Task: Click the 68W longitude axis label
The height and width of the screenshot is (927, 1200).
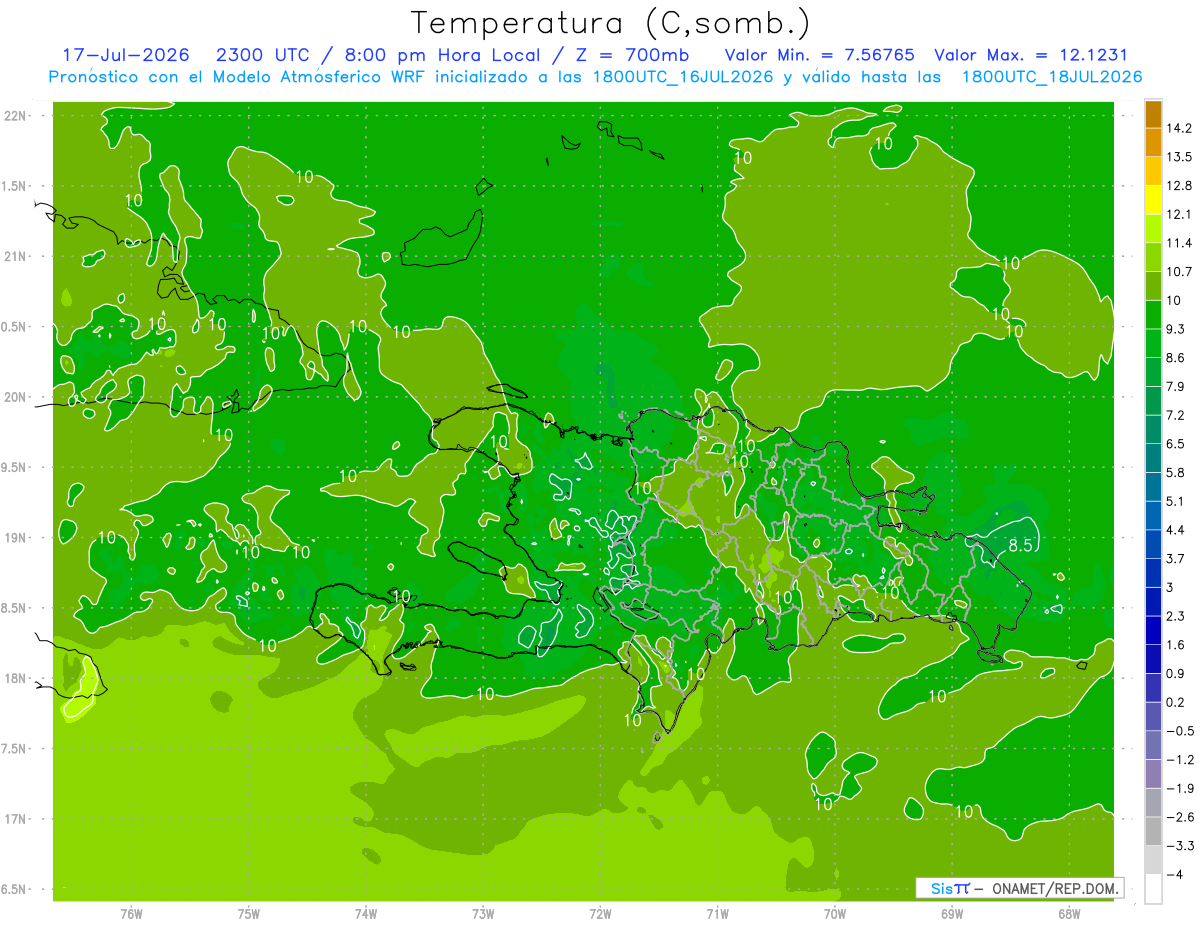Action: click(1069, 913)
